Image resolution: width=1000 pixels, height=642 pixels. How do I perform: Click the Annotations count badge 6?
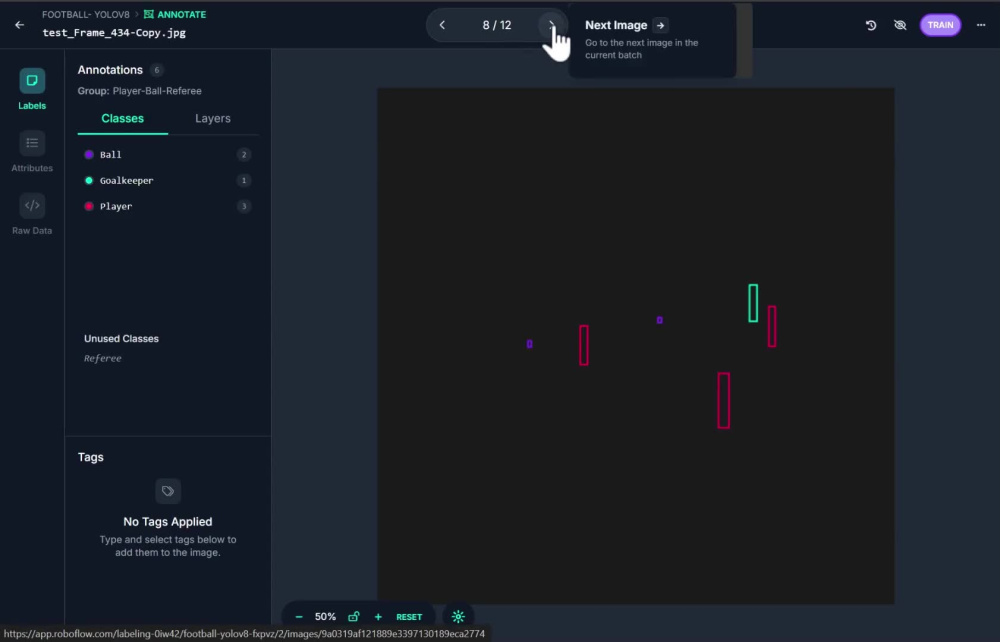click(x=156, y=70)
